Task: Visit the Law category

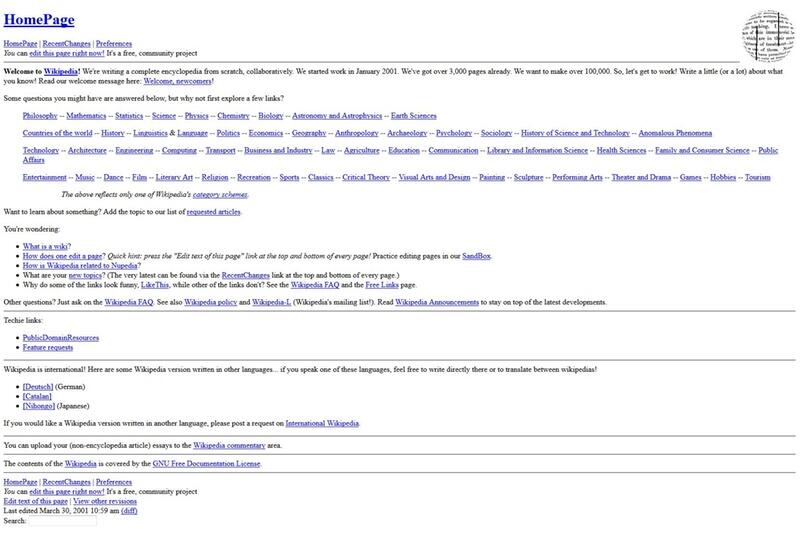Action: click(x=328, y=150)
